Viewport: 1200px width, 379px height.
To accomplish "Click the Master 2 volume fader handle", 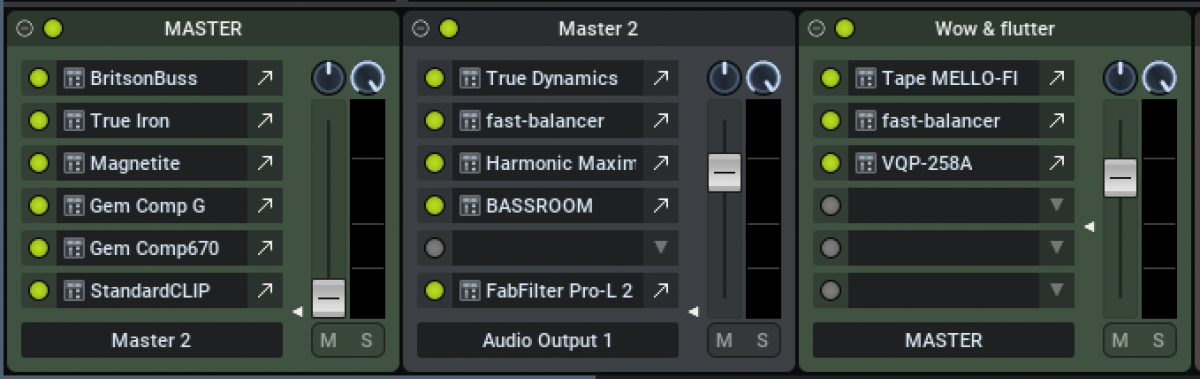I will point(725,172).
